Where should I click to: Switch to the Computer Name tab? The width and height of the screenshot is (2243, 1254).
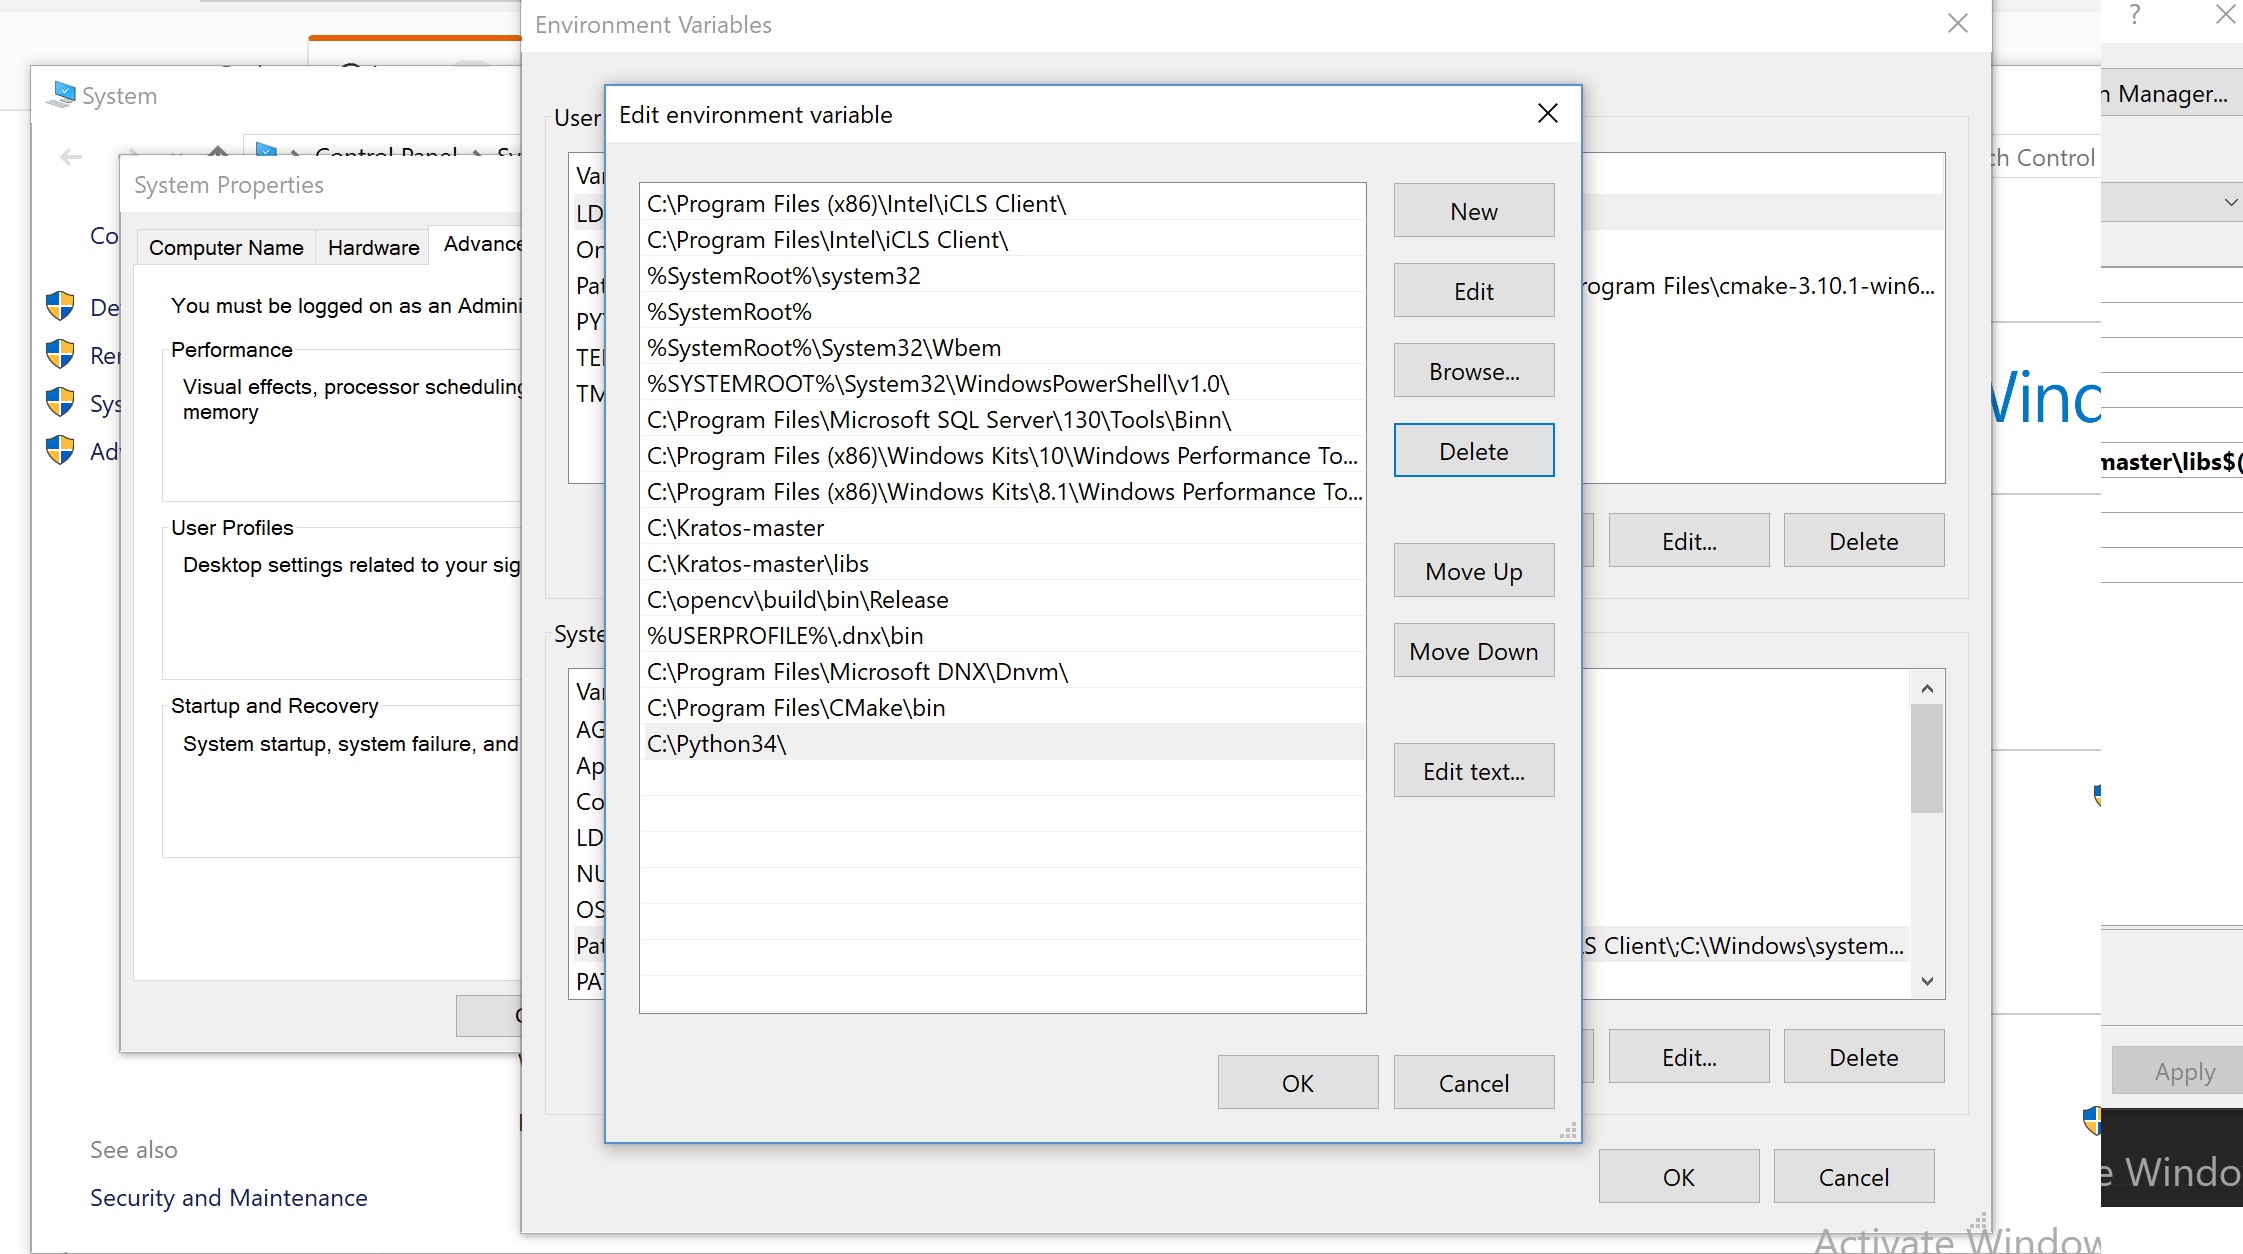pos(225,247)
